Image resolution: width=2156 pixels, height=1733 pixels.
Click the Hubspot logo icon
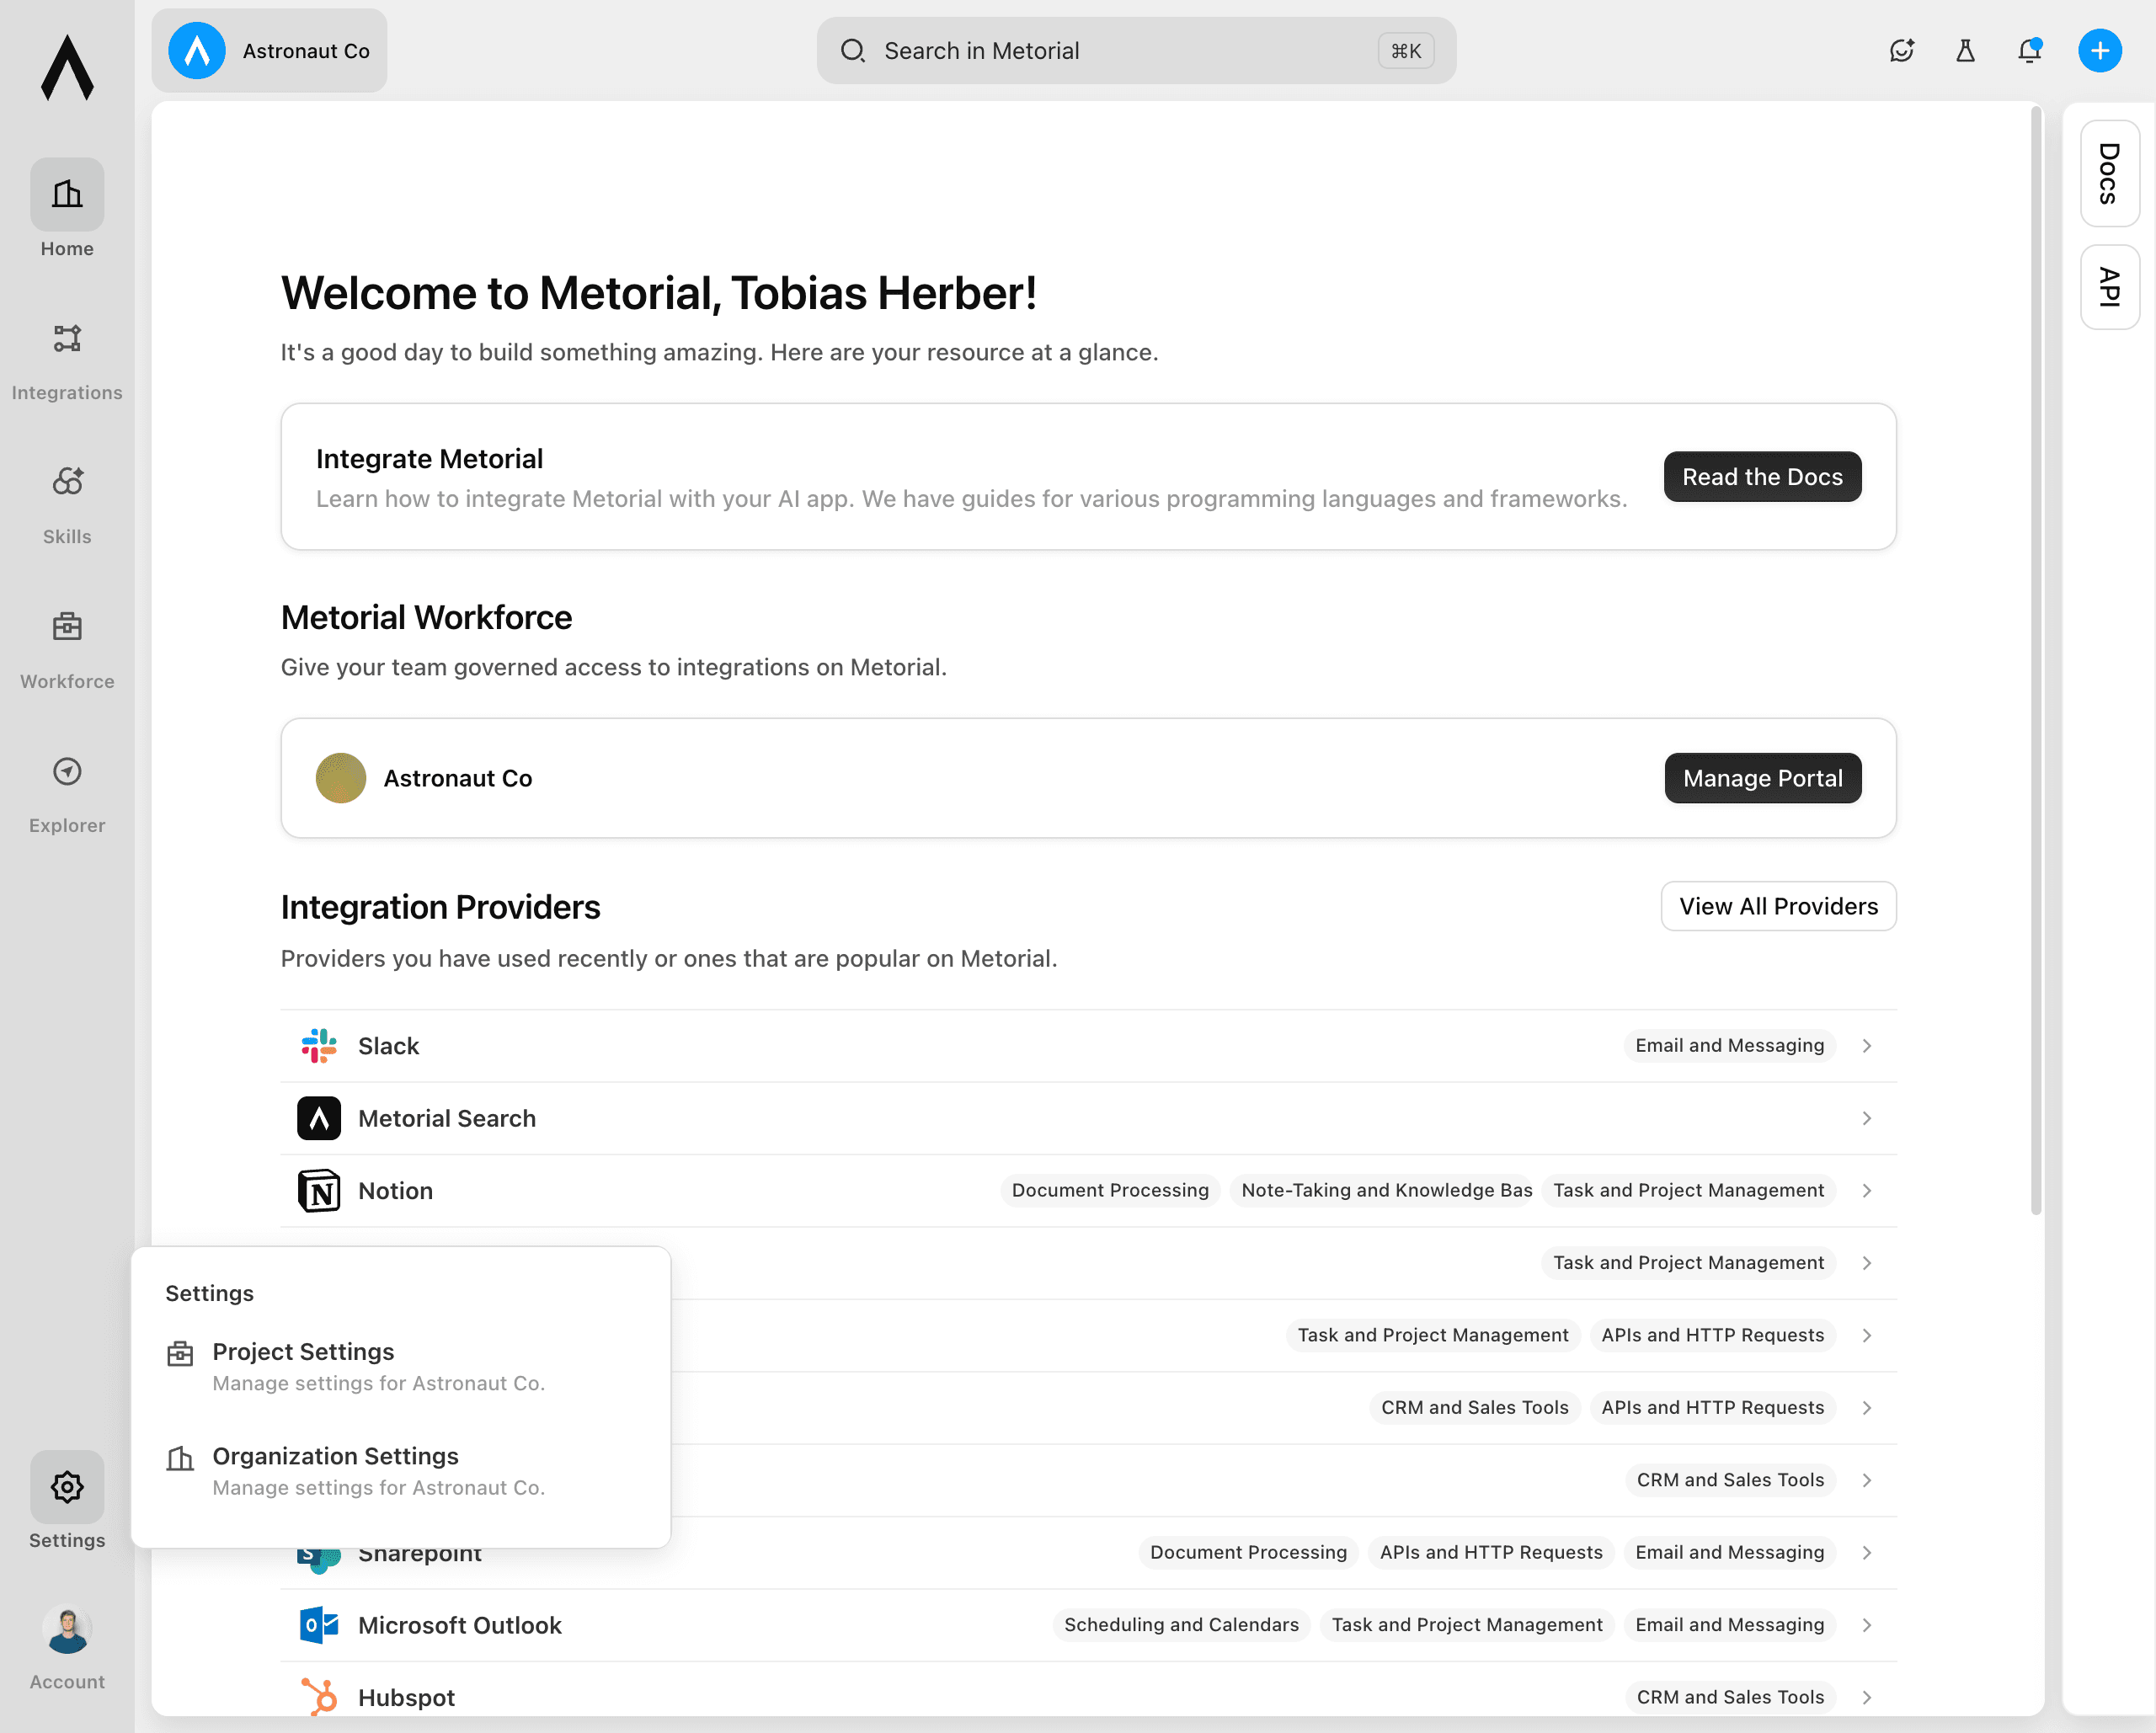319,1697
